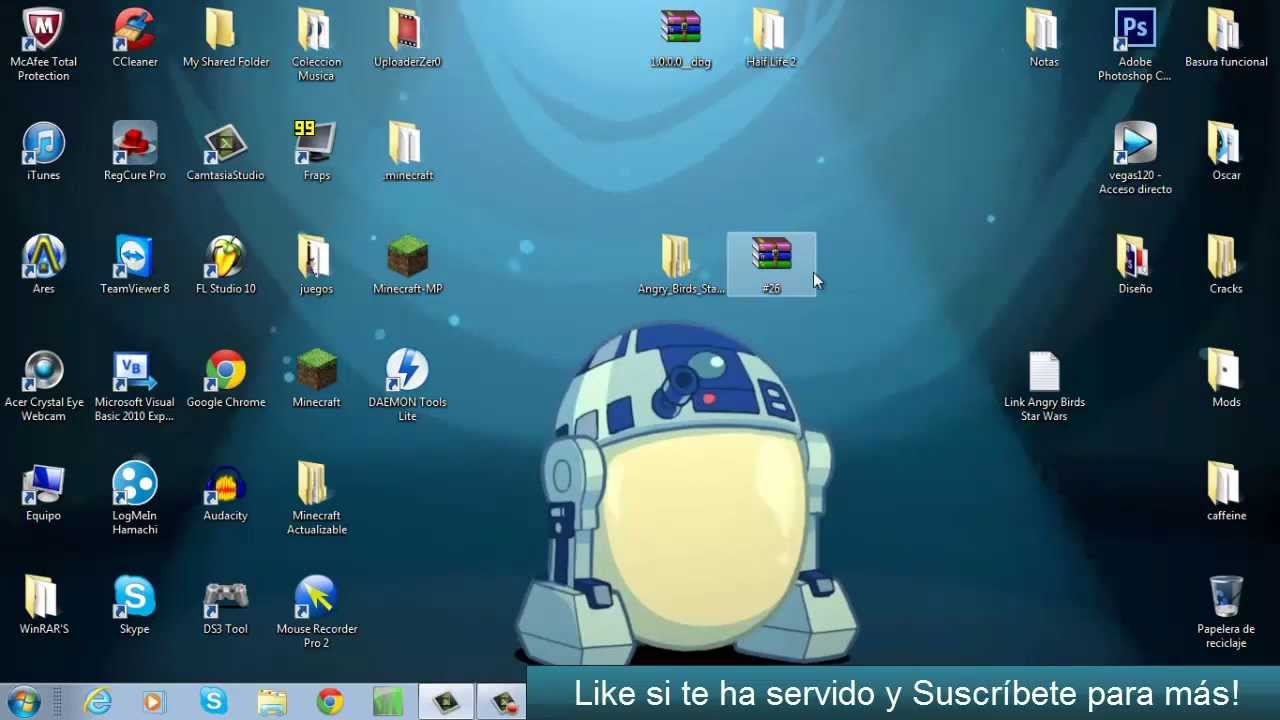Open the Cracks folder
1280x720 pixels.
[1226, 265]
